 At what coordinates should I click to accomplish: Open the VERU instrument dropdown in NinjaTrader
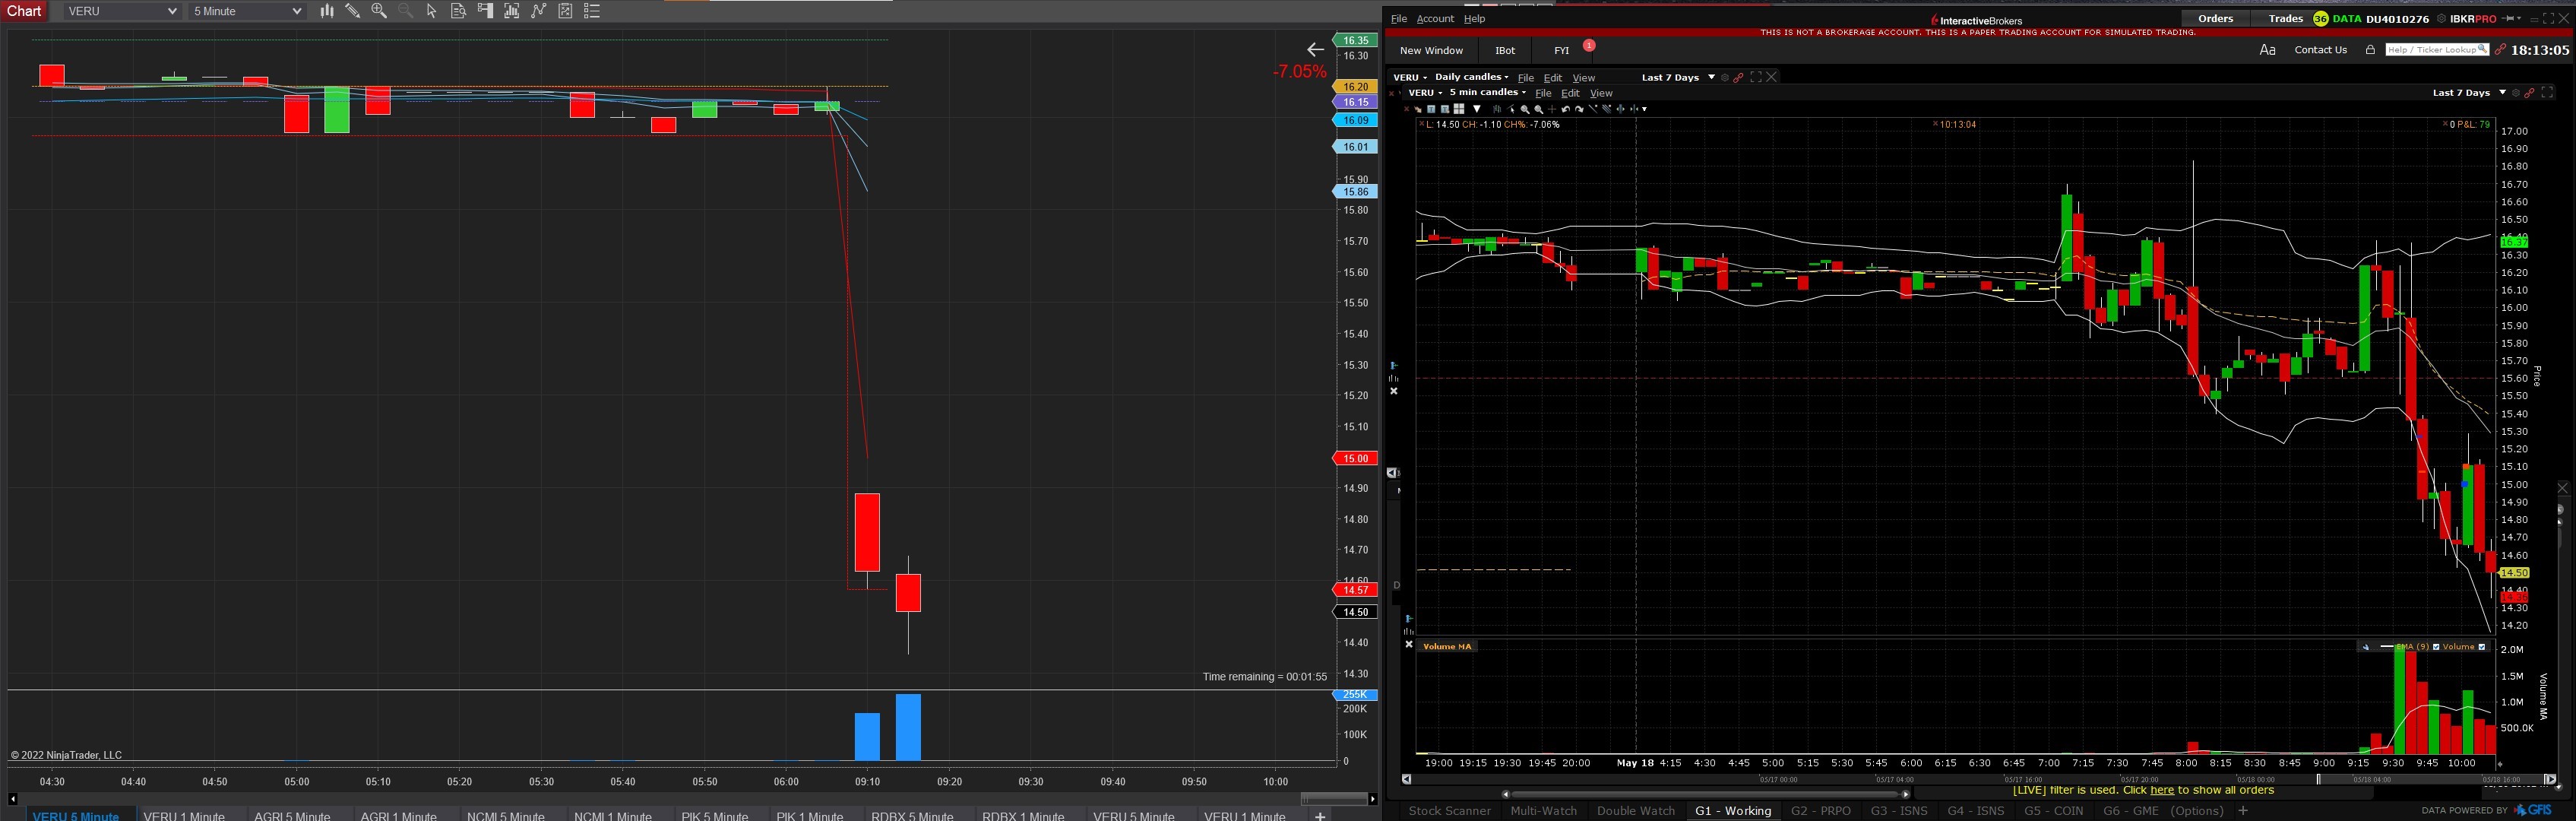click(x=171, y=11)
